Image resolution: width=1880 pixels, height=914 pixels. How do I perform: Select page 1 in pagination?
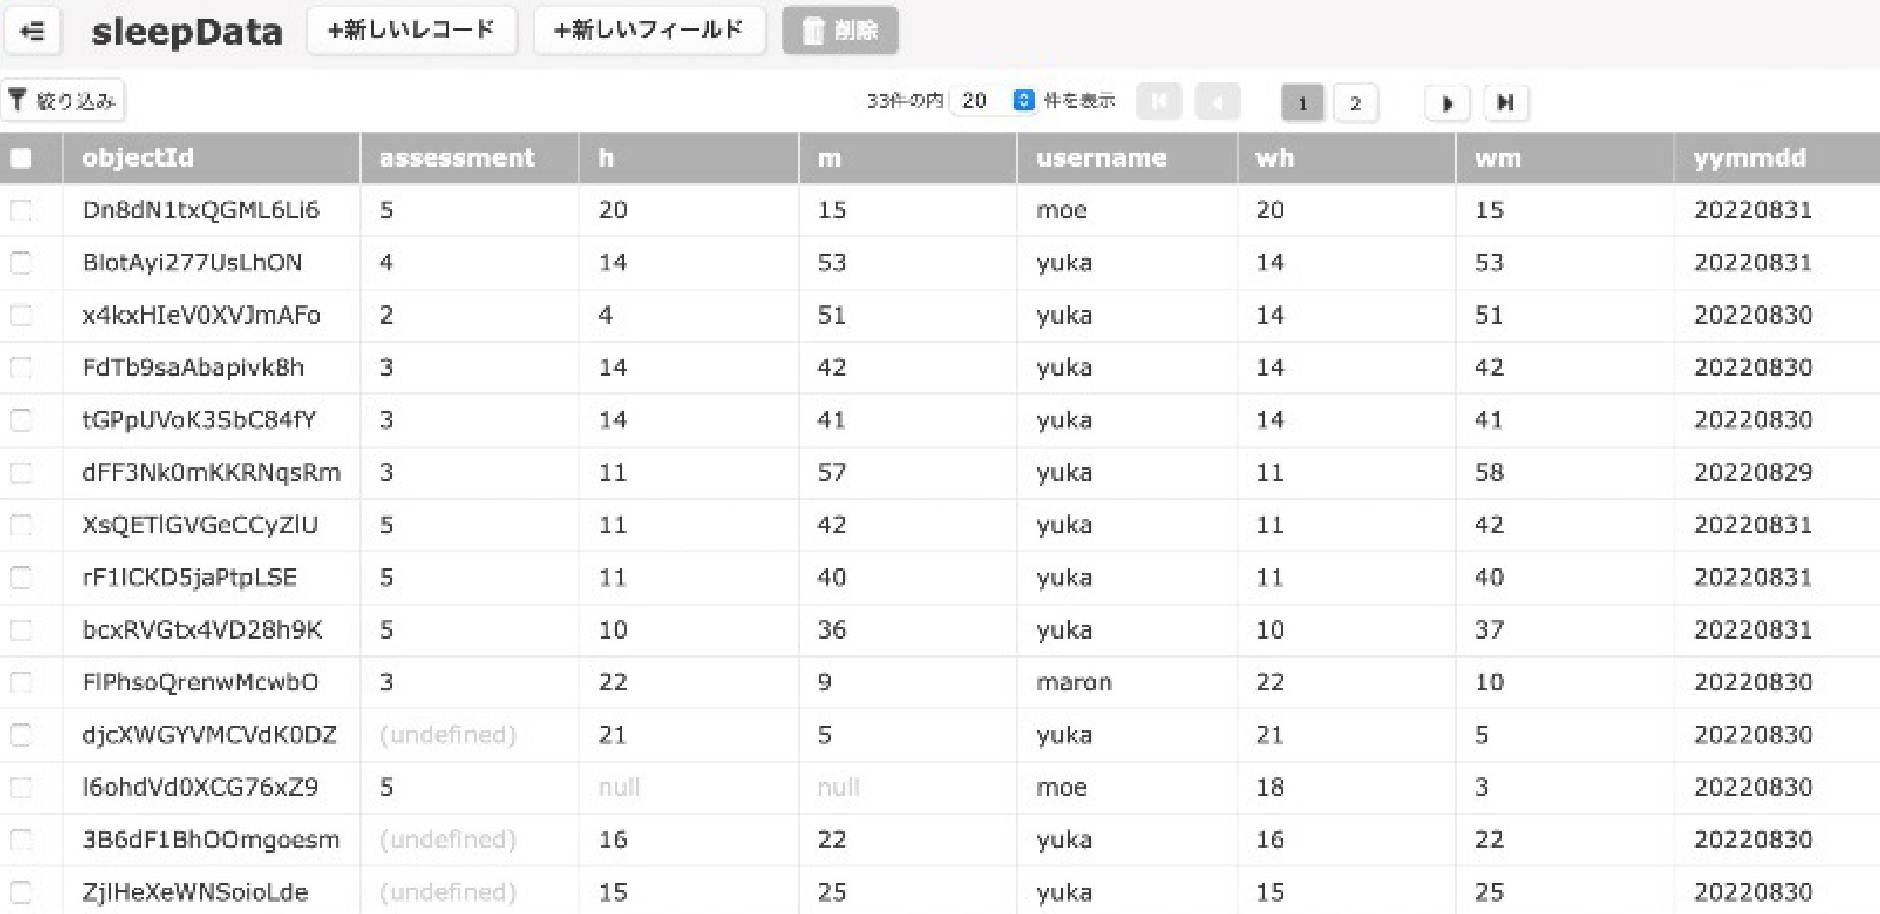coord(1302,103)
